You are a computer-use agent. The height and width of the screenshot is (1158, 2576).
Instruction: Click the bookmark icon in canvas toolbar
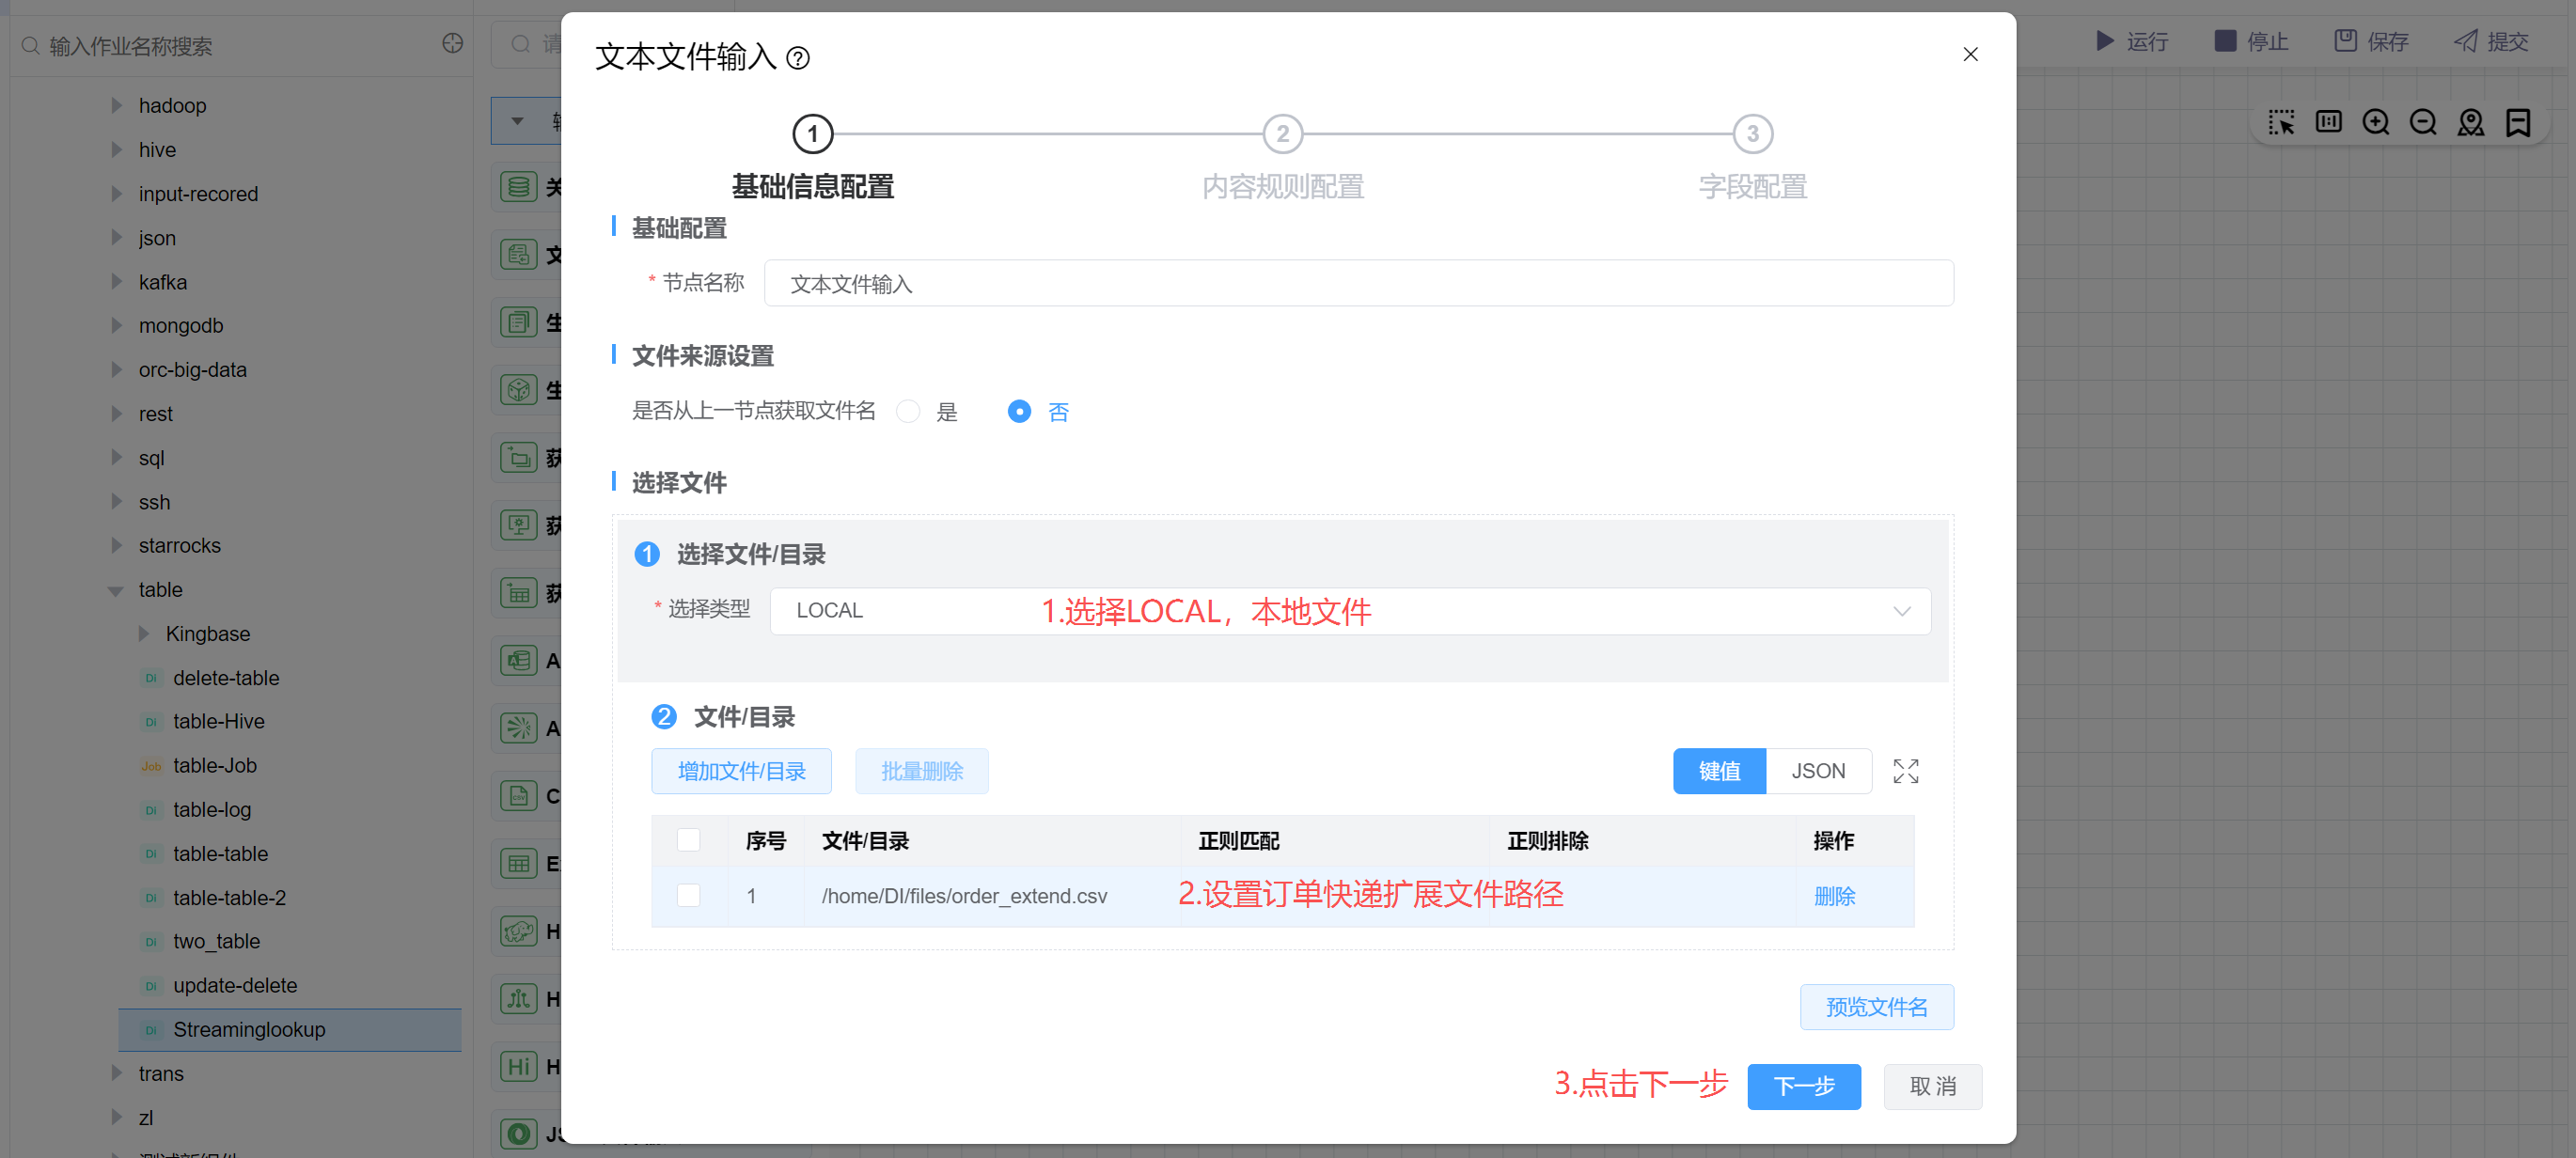tap(2517, 122)
